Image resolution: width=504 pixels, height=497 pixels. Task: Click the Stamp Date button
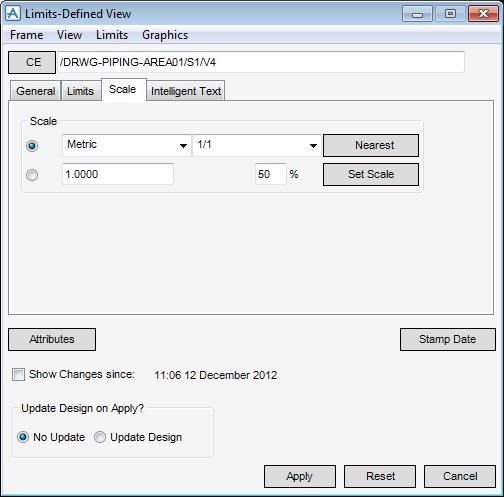[448, 339]
